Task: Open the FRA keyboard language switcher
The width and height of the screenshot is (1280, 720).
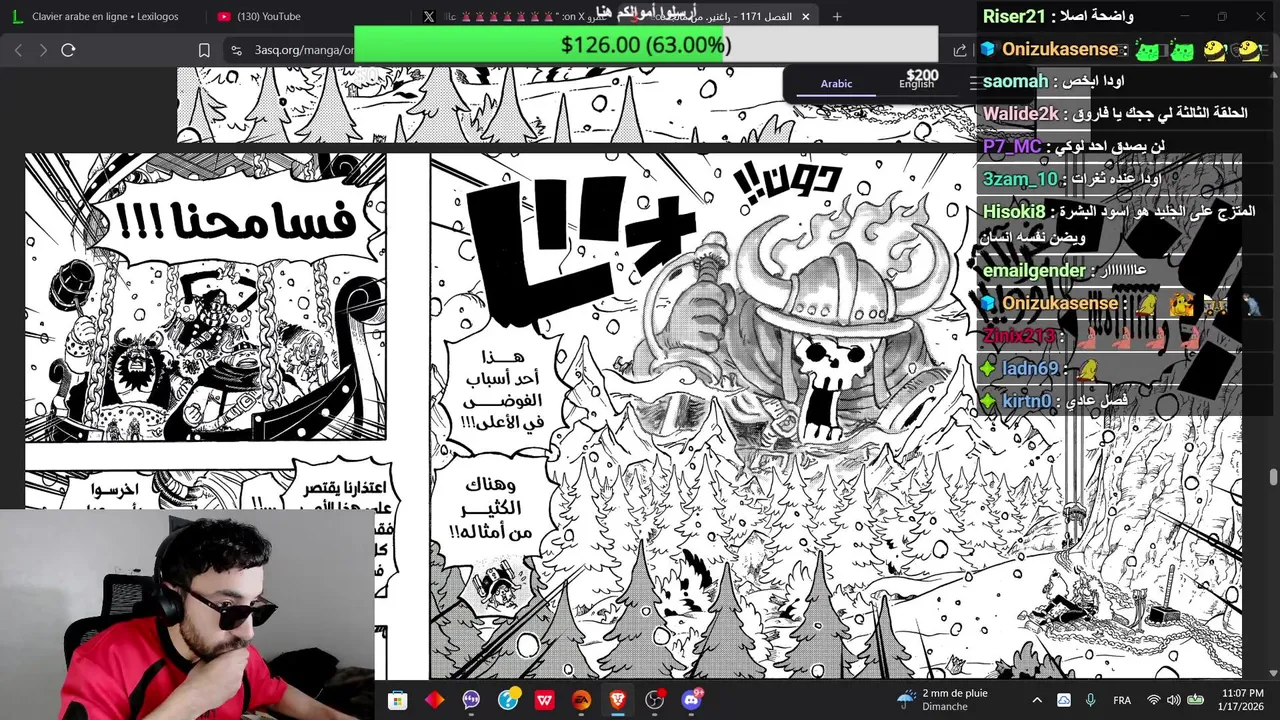Action: (1122, 700)
